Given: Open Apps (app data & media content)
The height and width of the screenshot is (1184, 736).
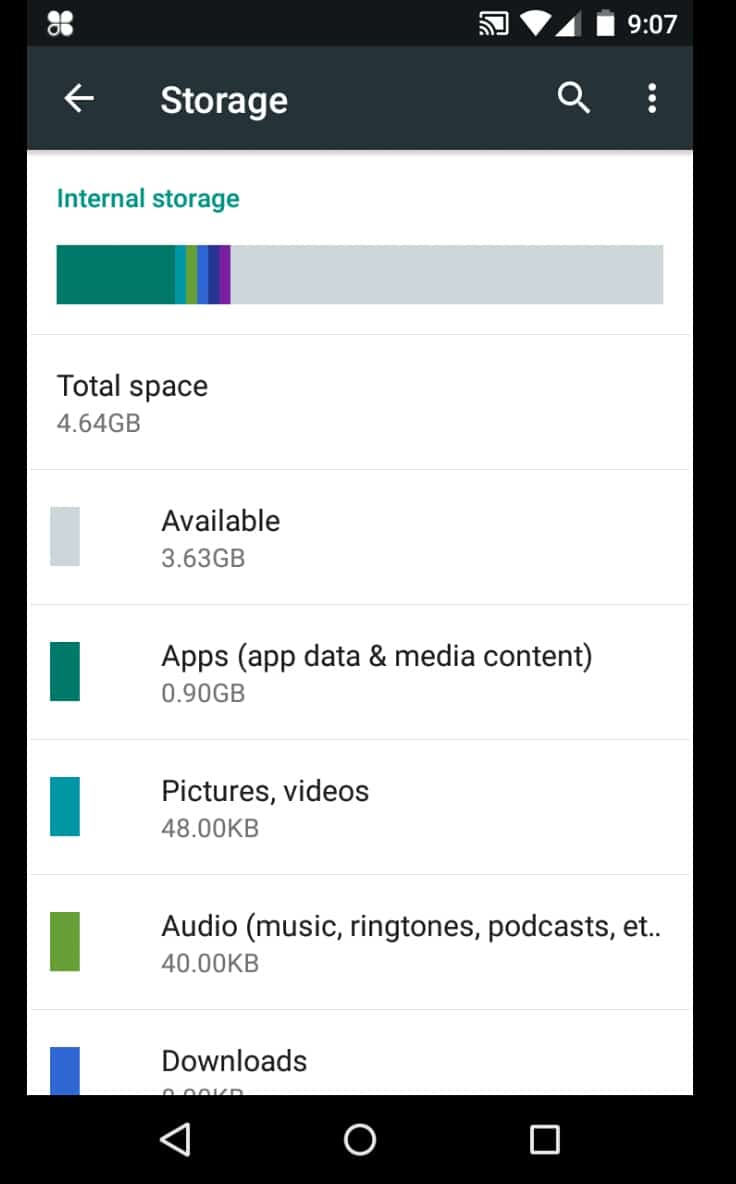Looking at the screenshot, I should click(376, 672).
